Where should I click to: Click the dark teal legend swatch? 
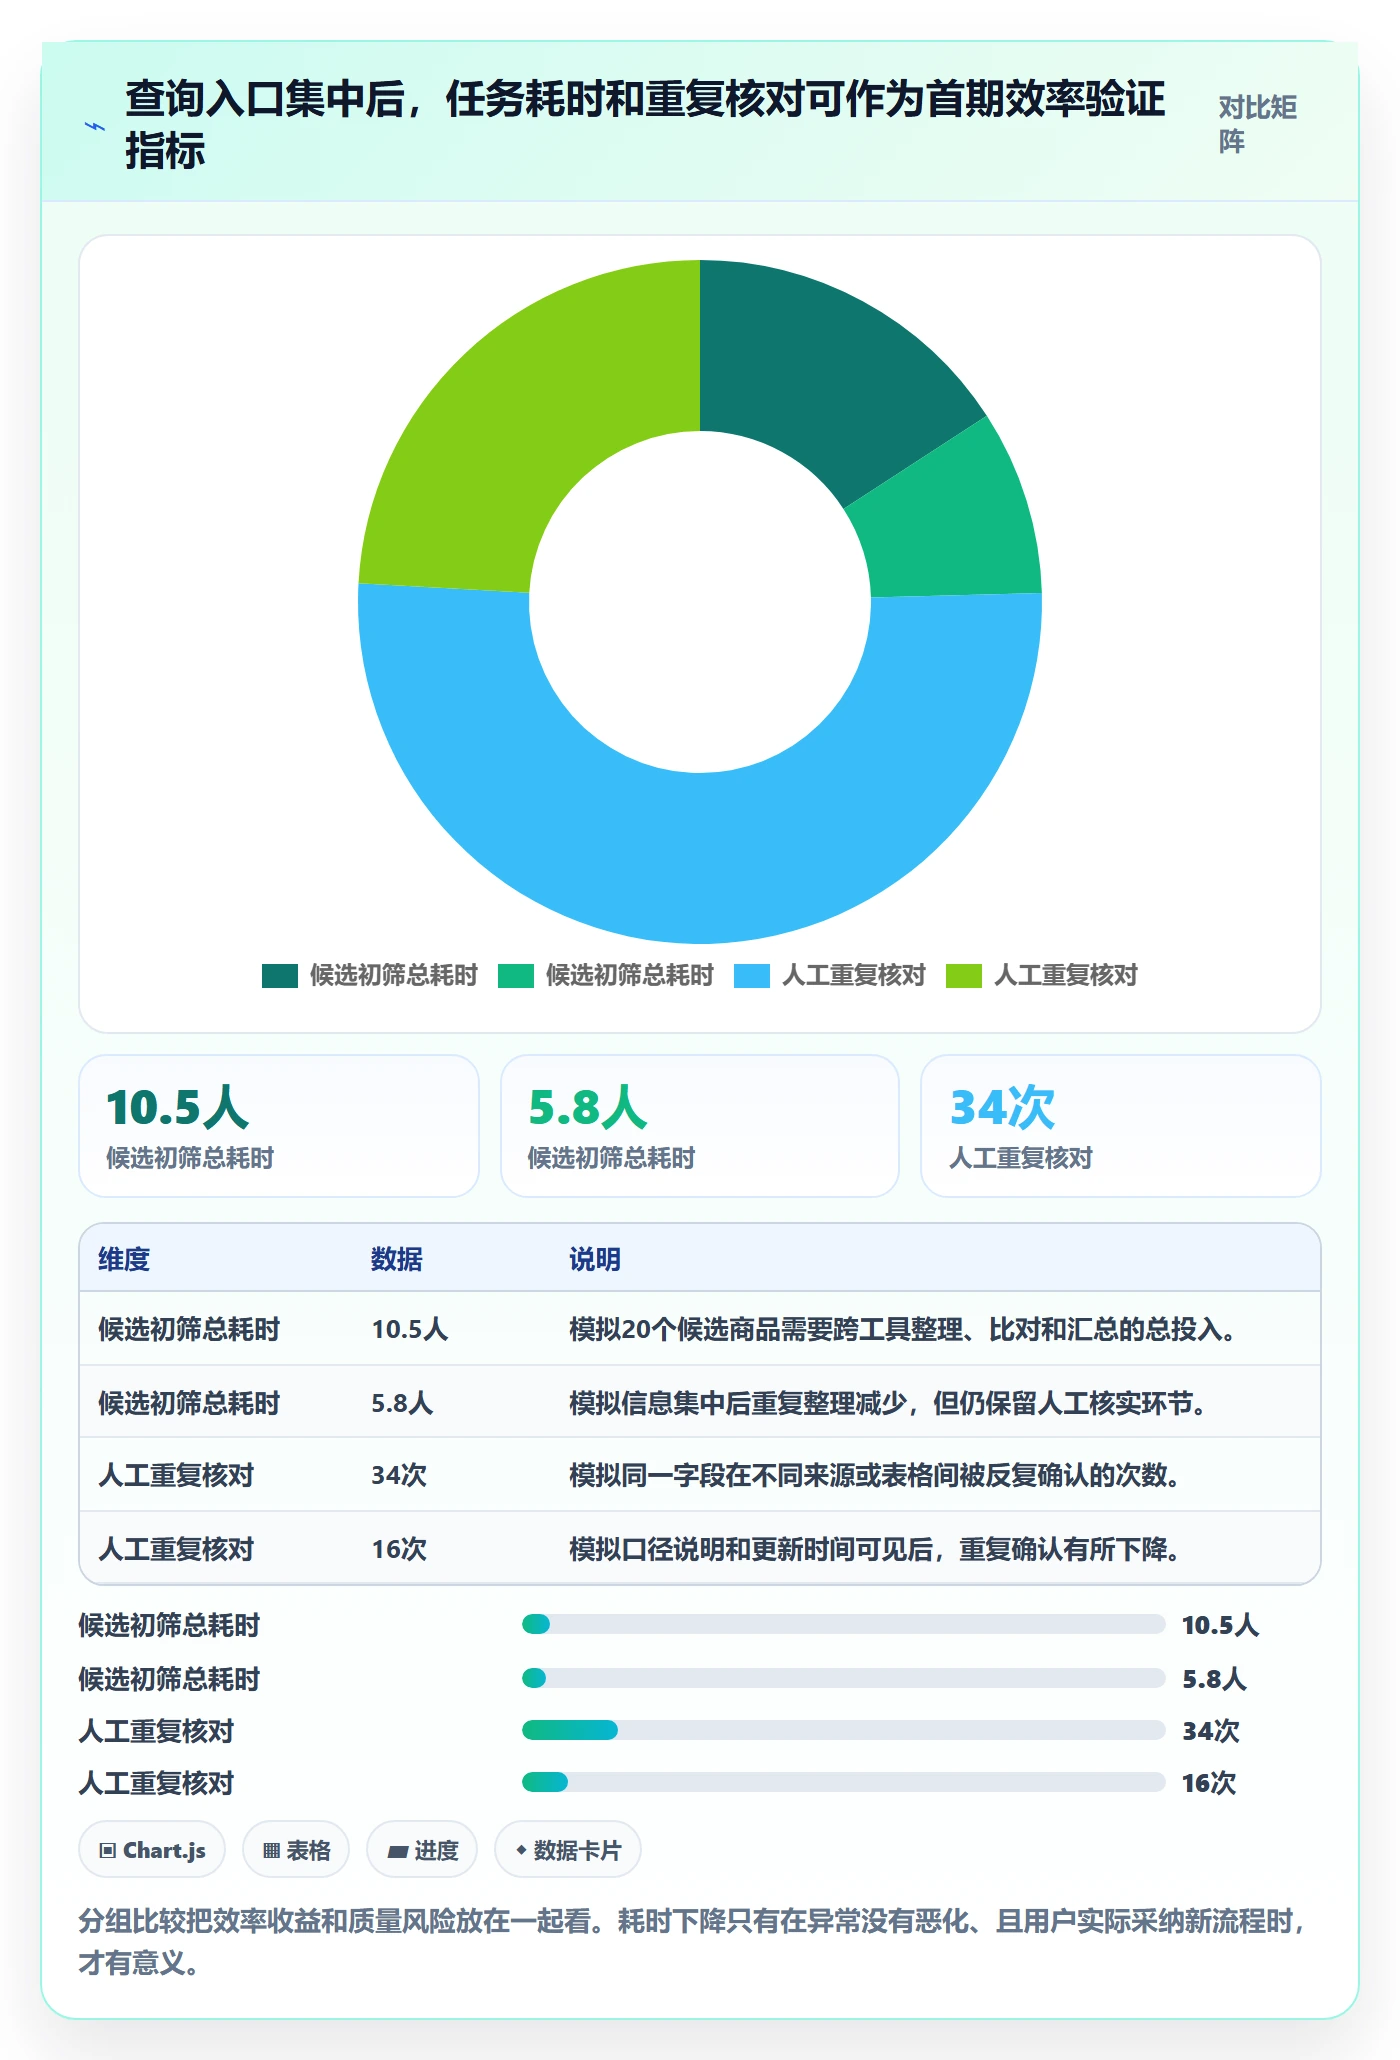coord(280,975)
